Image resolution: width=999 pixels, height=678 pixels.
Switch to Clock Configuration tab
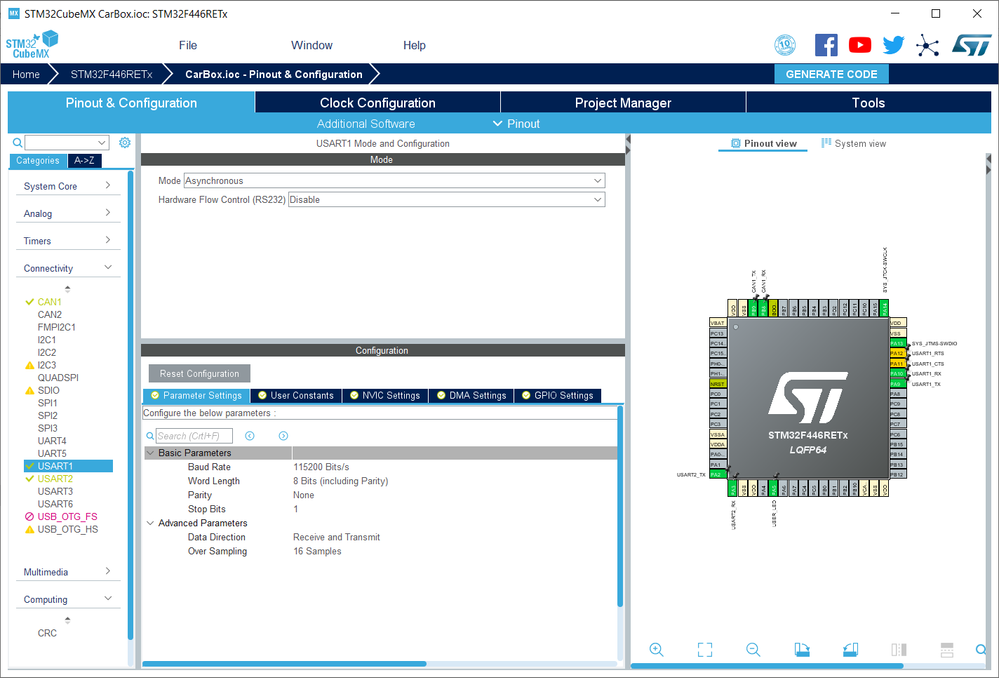[377, 103]
